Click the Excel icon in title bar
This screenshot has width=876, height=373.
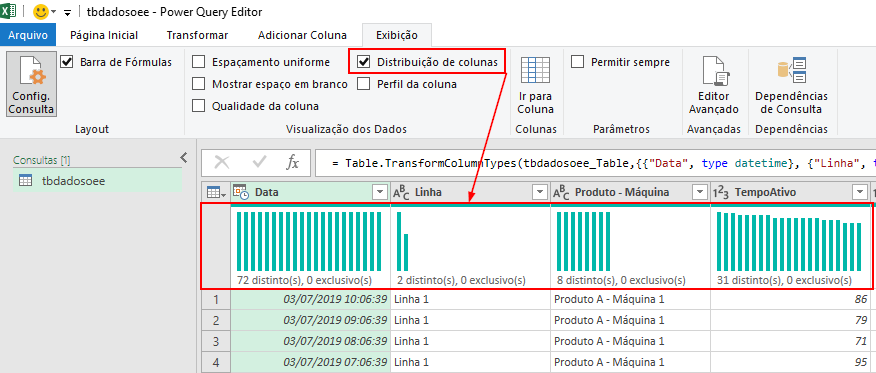(8, 11)
